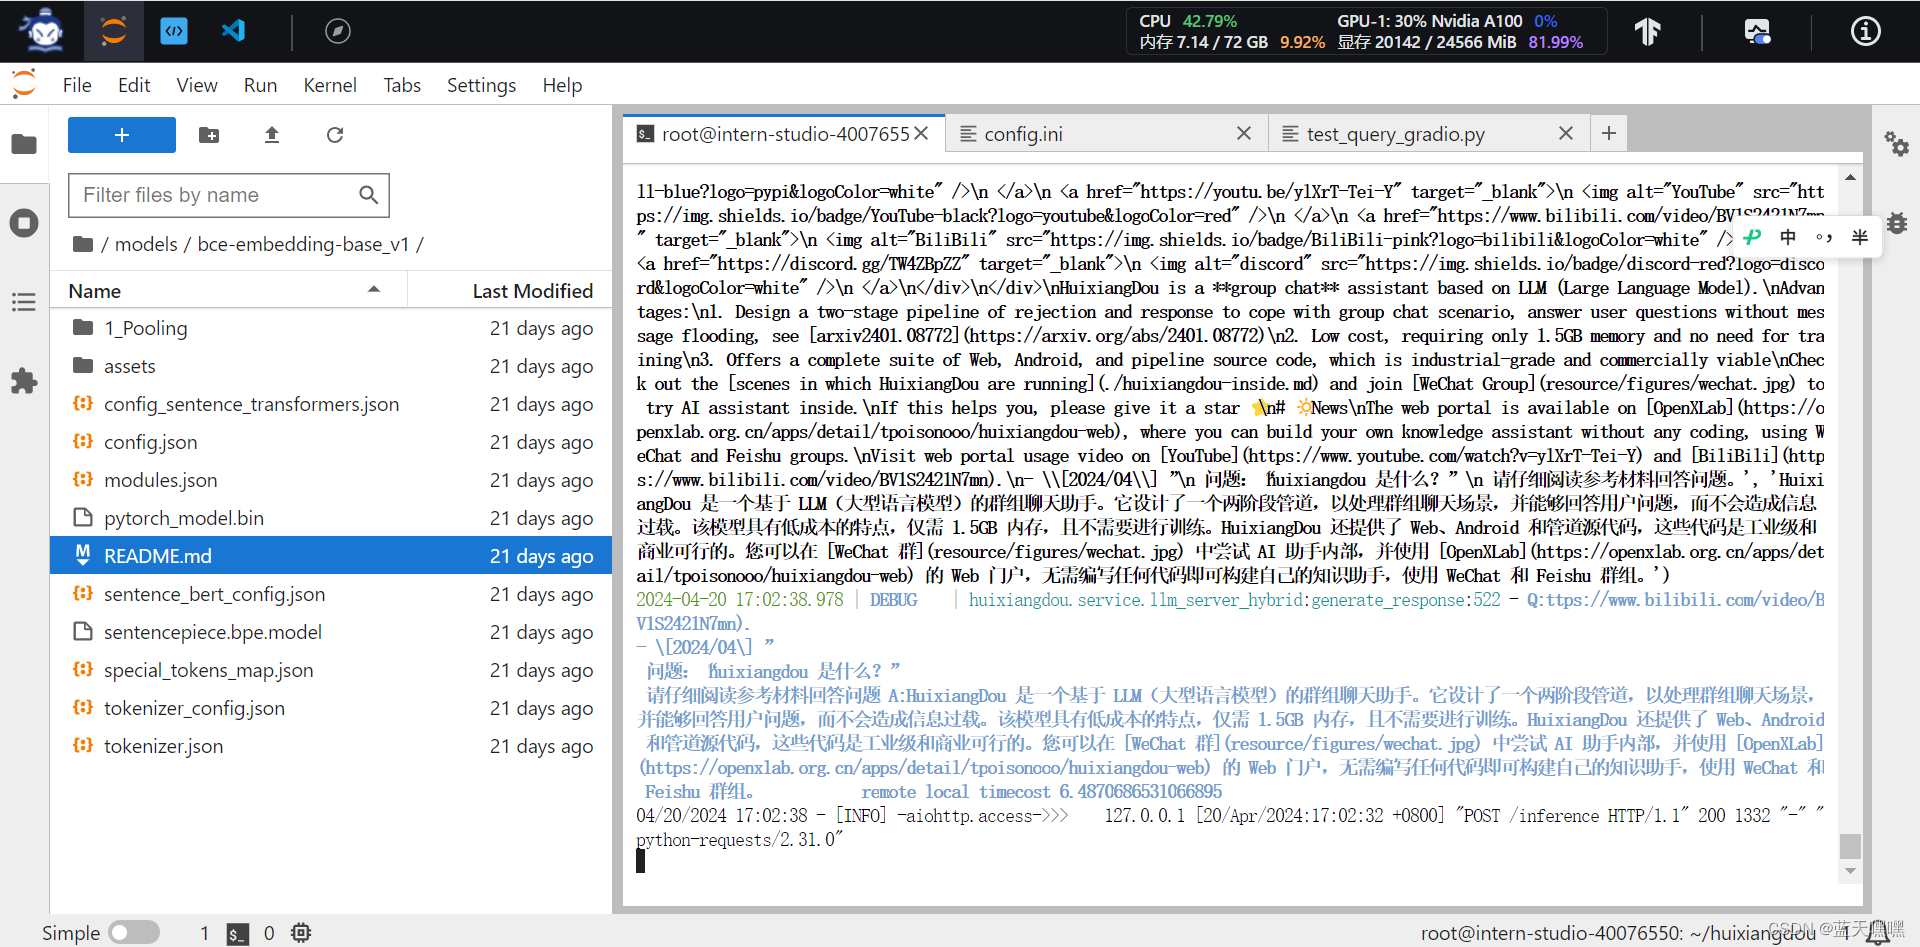Toggle the punctuation mode in IME toolbar
The width and height of the screenshot is (1920, 947).
pos(1824,237)
